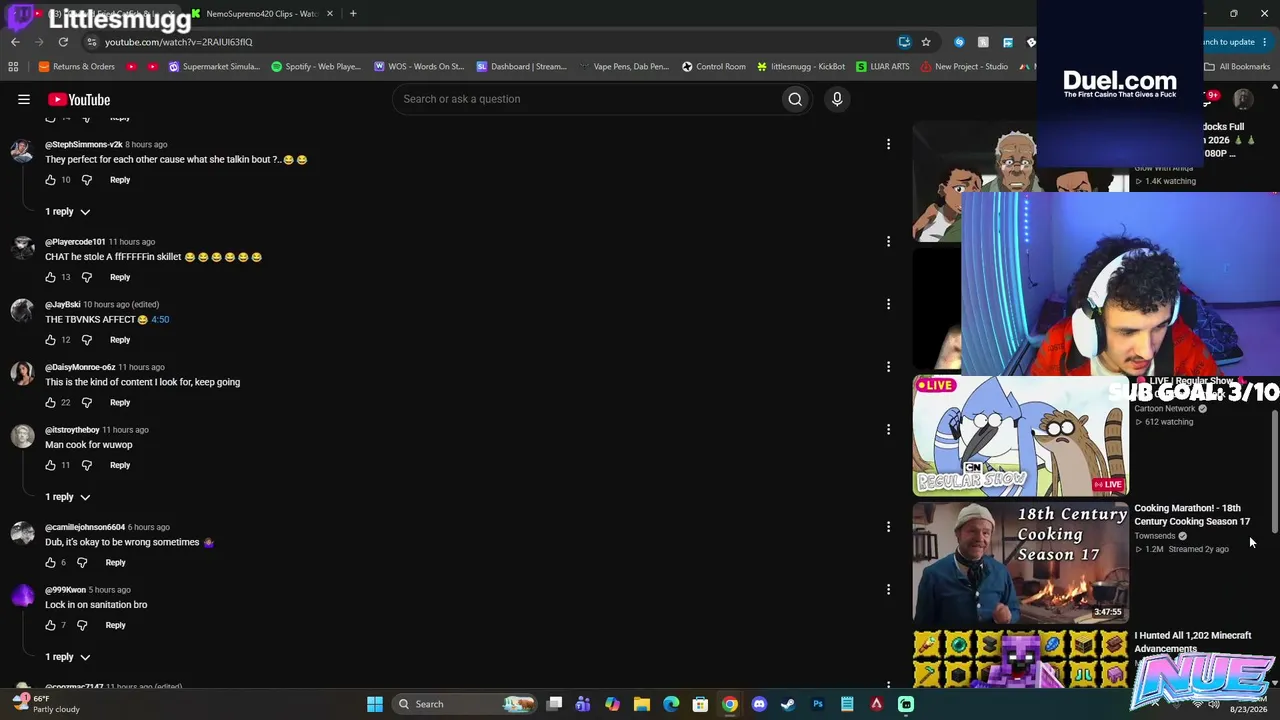The height and width of the screenshot is (720, 1280).
Task: Open options menu for @JayBski comment
Action: point(888,304)
